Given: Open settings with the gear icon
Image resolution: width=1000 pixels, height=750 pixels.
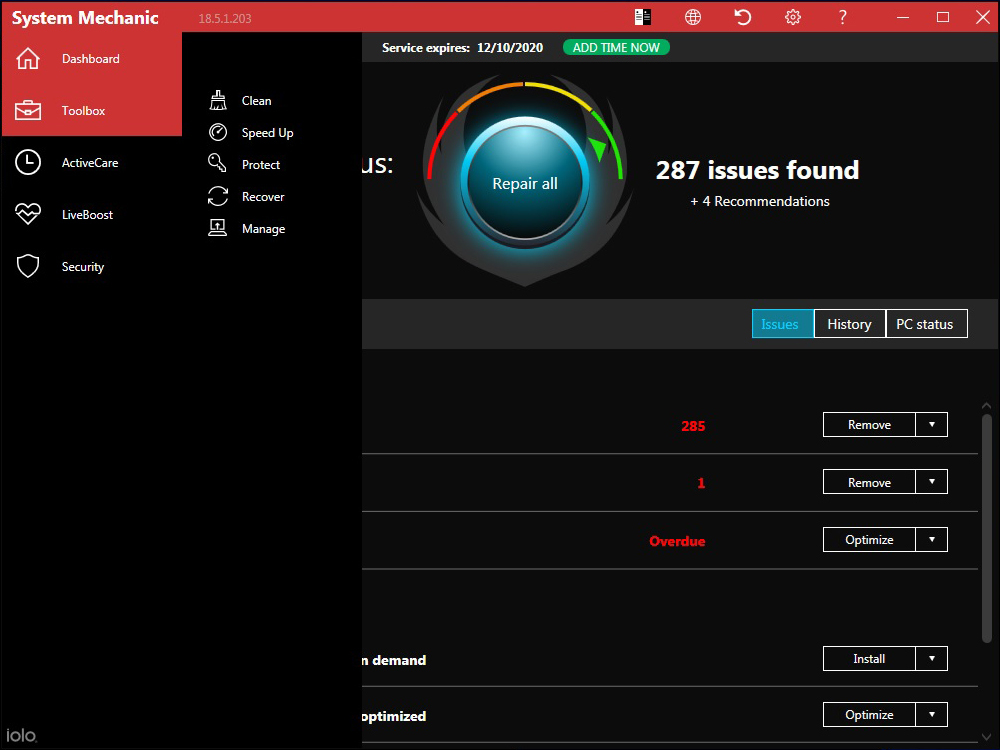Looking at the screenshot, I should [793, 17].
